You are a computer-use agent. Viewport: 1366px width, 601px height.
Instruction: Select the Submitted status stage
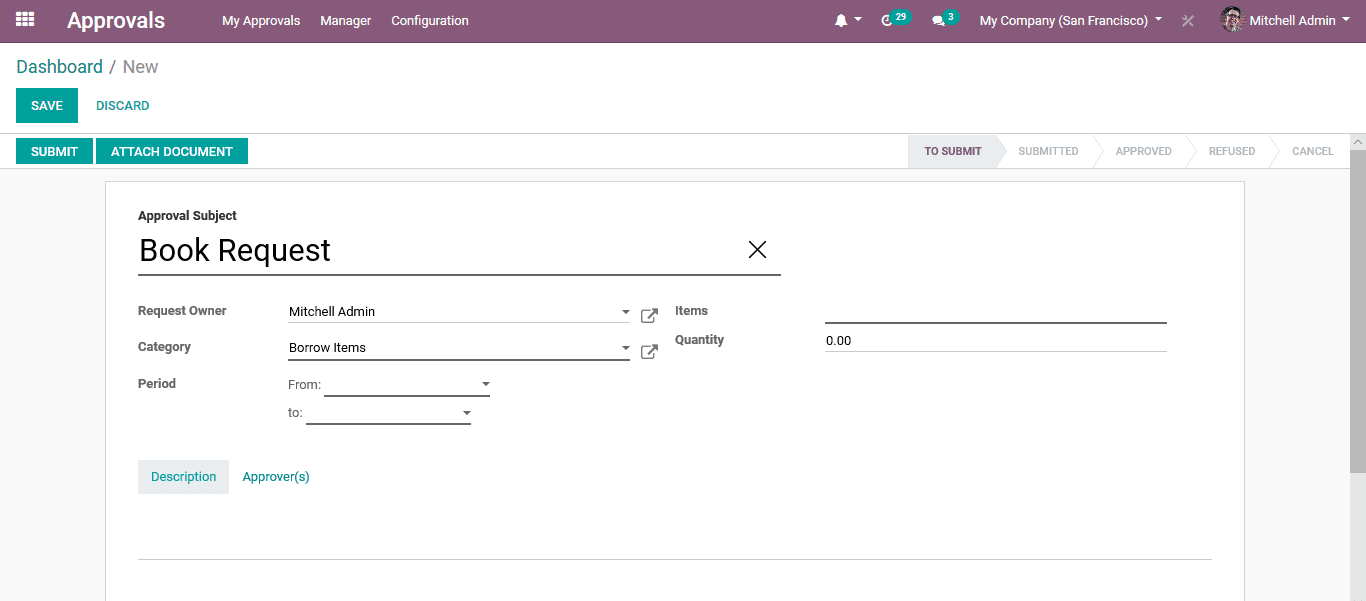(x=1048, y=151)
